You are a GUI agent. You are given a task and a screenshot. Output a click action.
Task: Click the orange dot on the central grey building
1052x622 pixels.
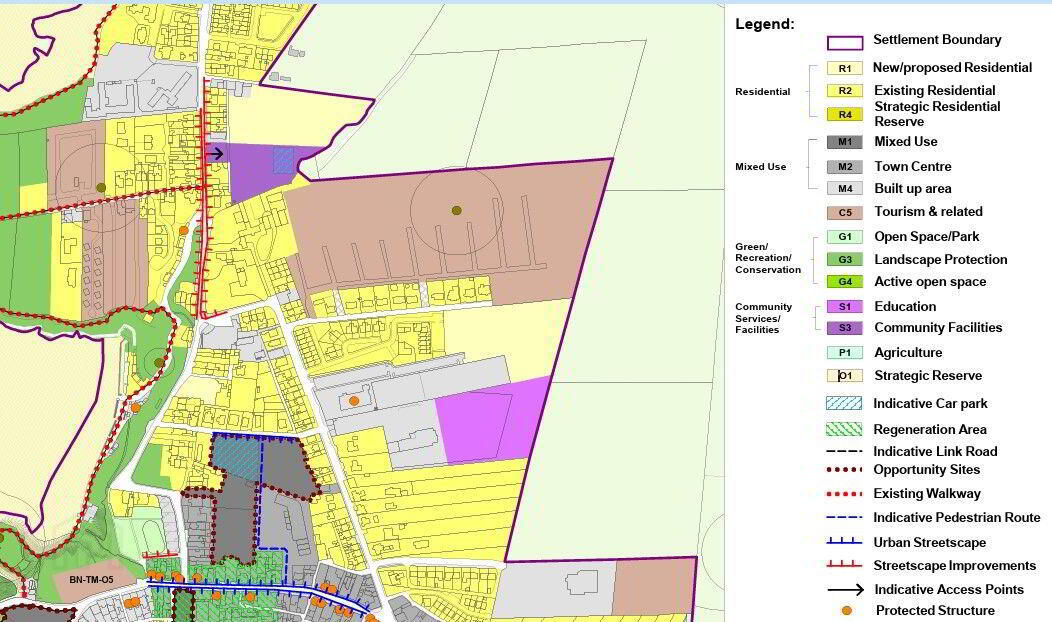point(354,401)
